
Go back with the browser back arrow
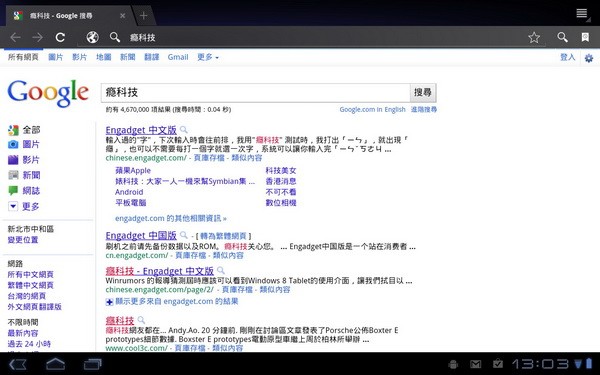pyautogui.click(x=16, y=37)
